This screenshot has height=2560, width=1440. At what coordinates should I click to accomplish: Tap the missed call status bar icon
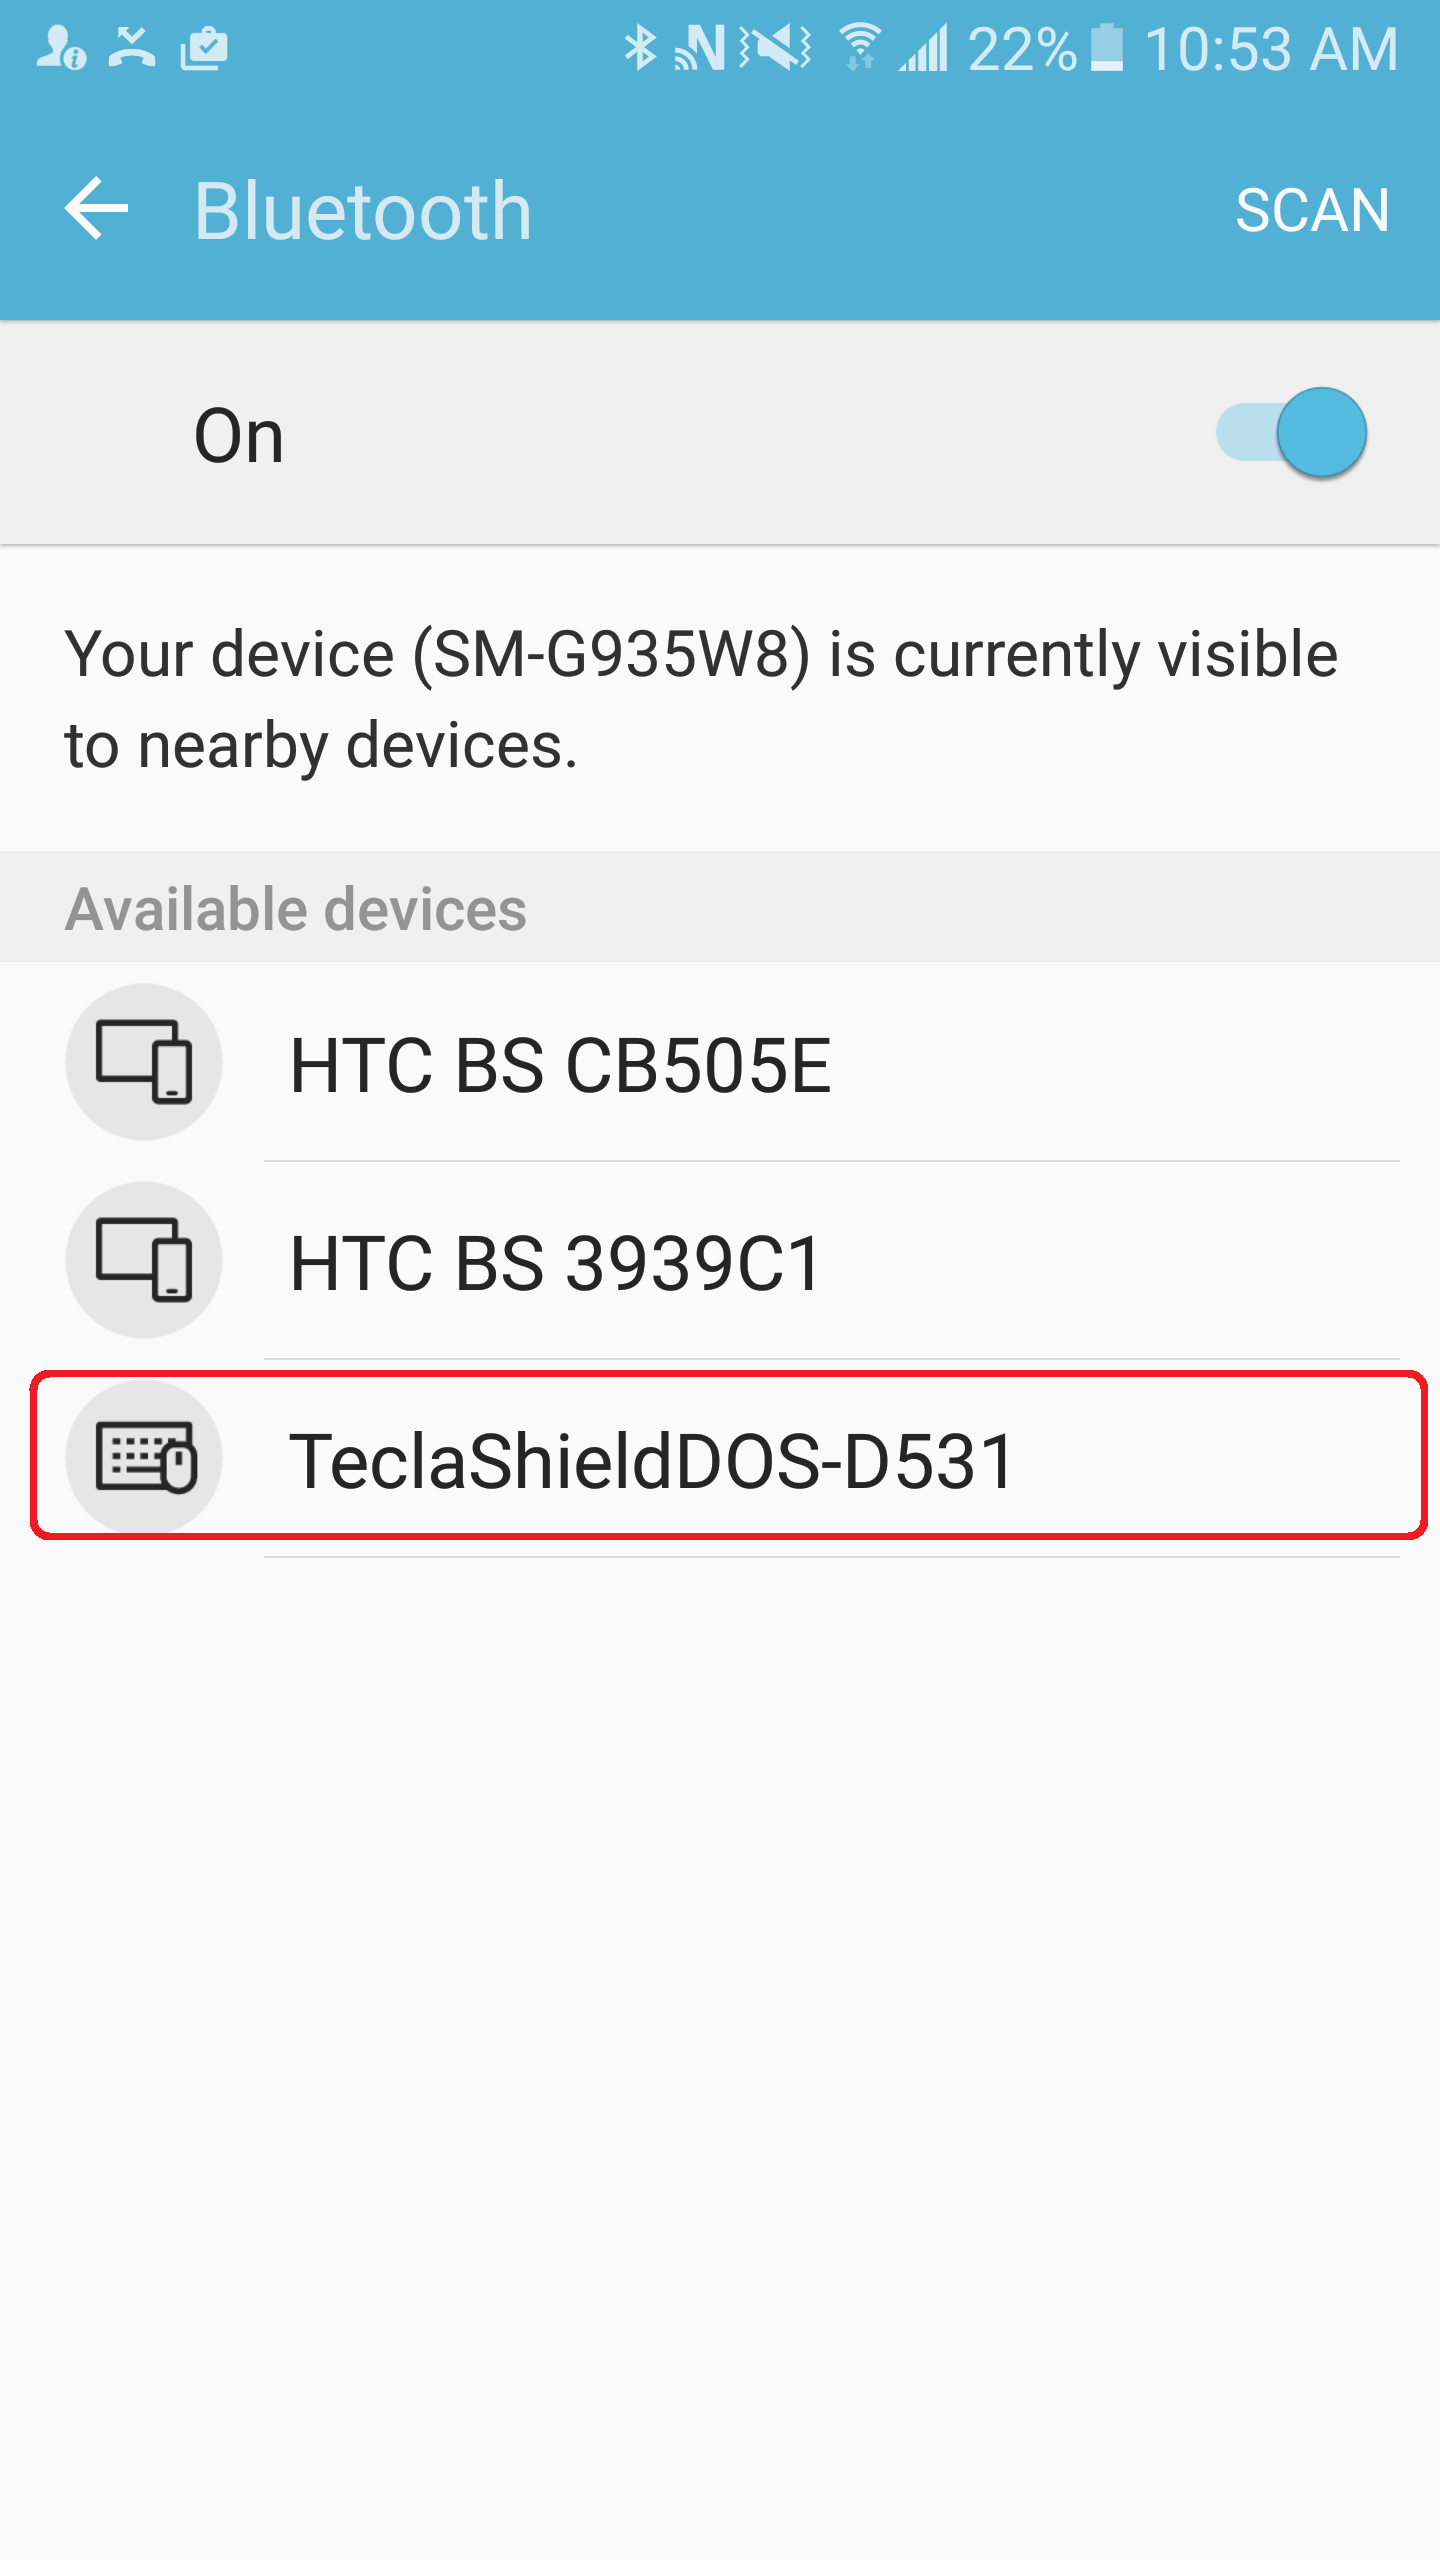coord(132,47)
